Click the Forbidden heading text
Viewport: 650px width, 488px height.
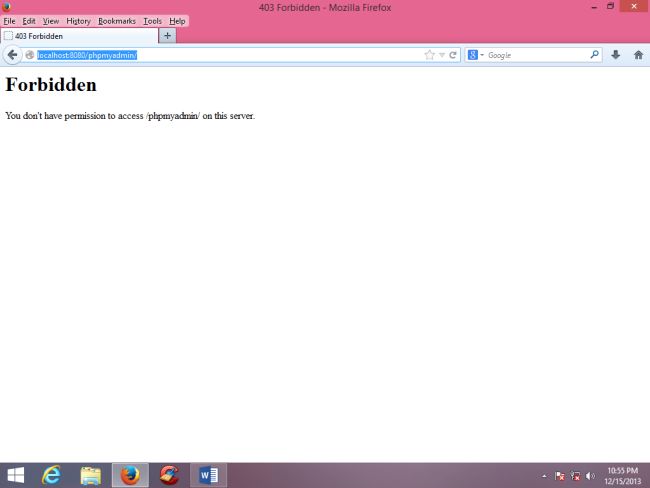51,85
